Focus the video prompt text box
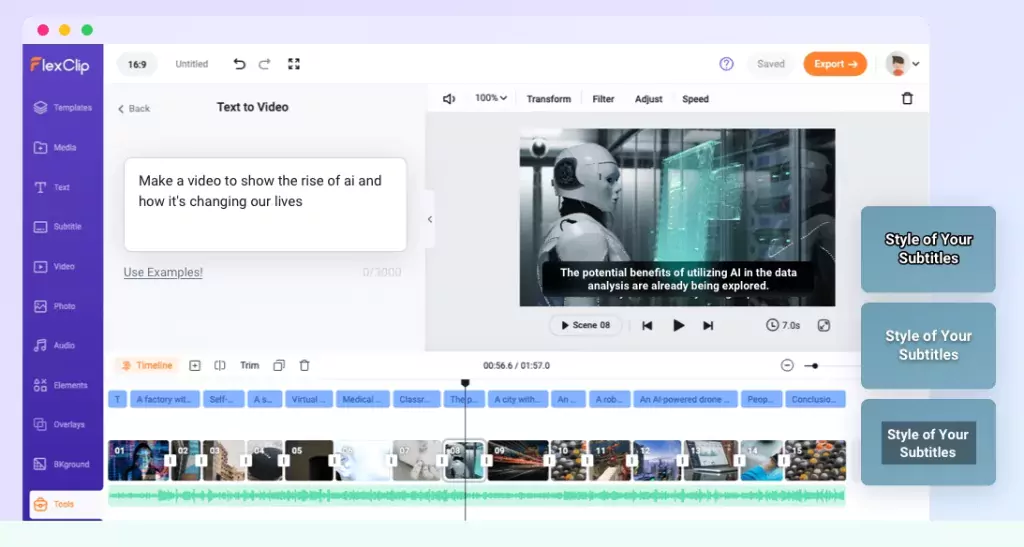 [x=265, y=204]
